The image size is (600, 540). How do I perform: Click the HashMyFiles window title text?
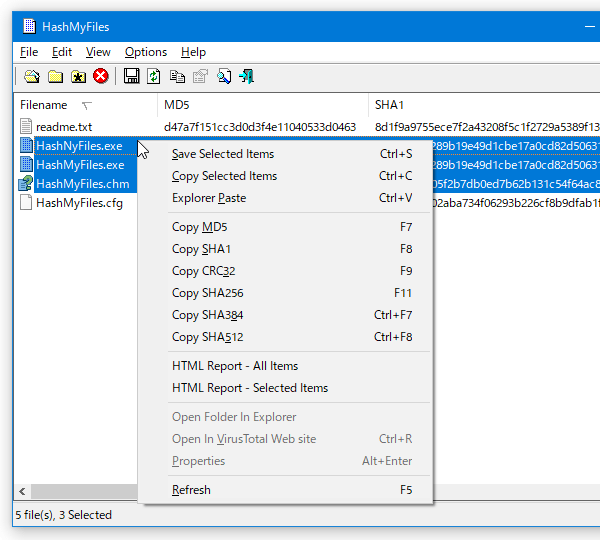point(76,27)
